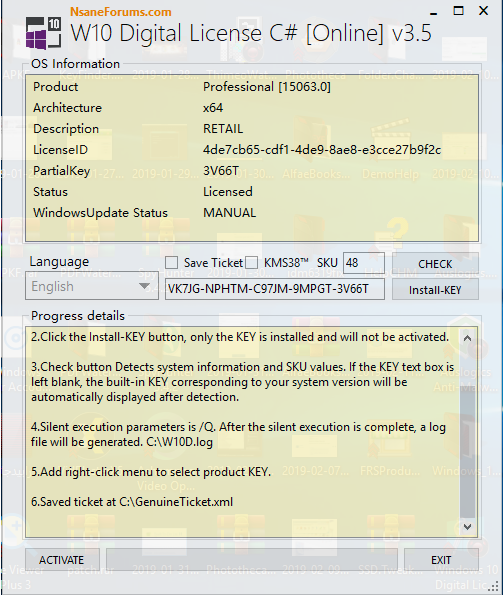Click the line '6.Saved ticket at C:\GenuineTicket.xml'
Screen dimensions: 503x595
(132, 502)
